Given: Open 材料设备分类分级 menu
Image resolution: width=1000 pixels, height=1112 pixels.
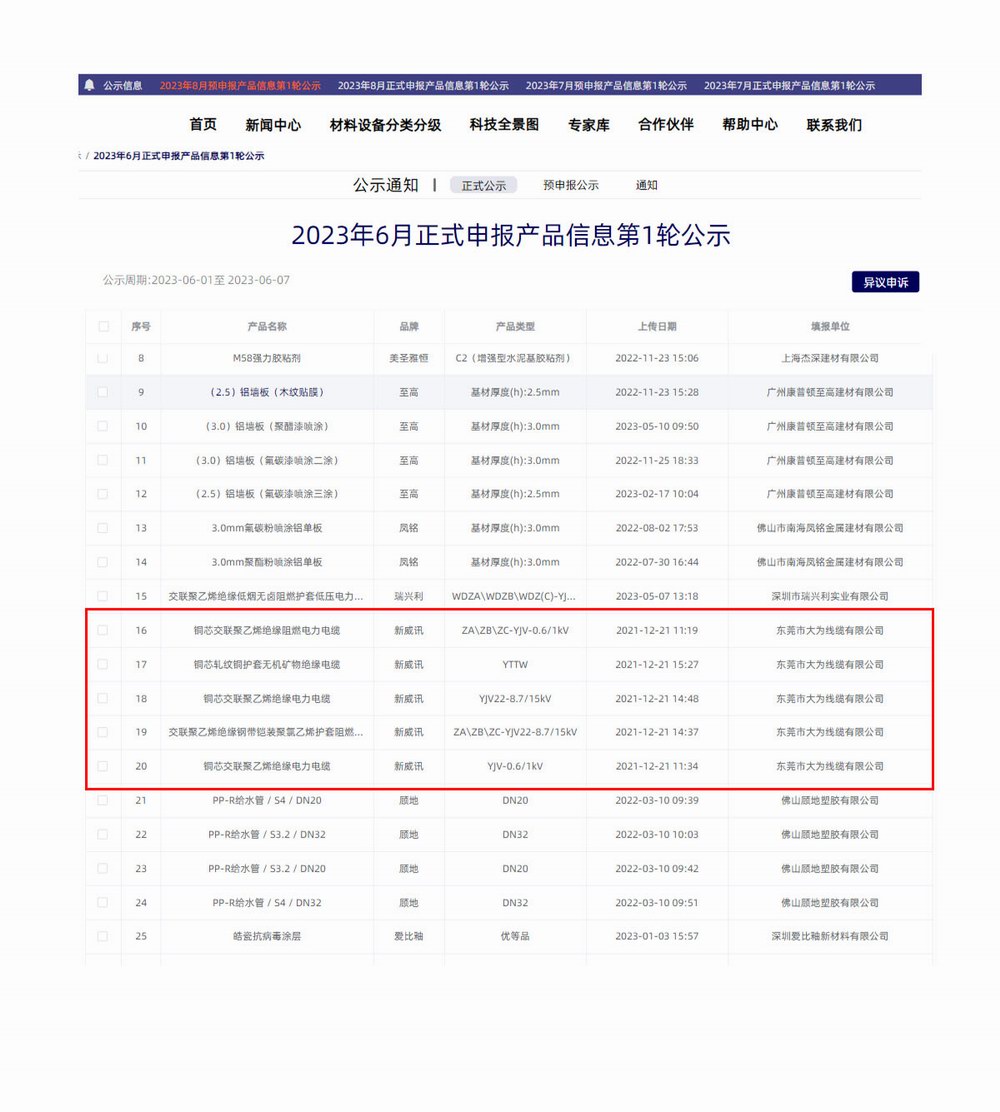Looking at the screenshot, I should (385, 125).
